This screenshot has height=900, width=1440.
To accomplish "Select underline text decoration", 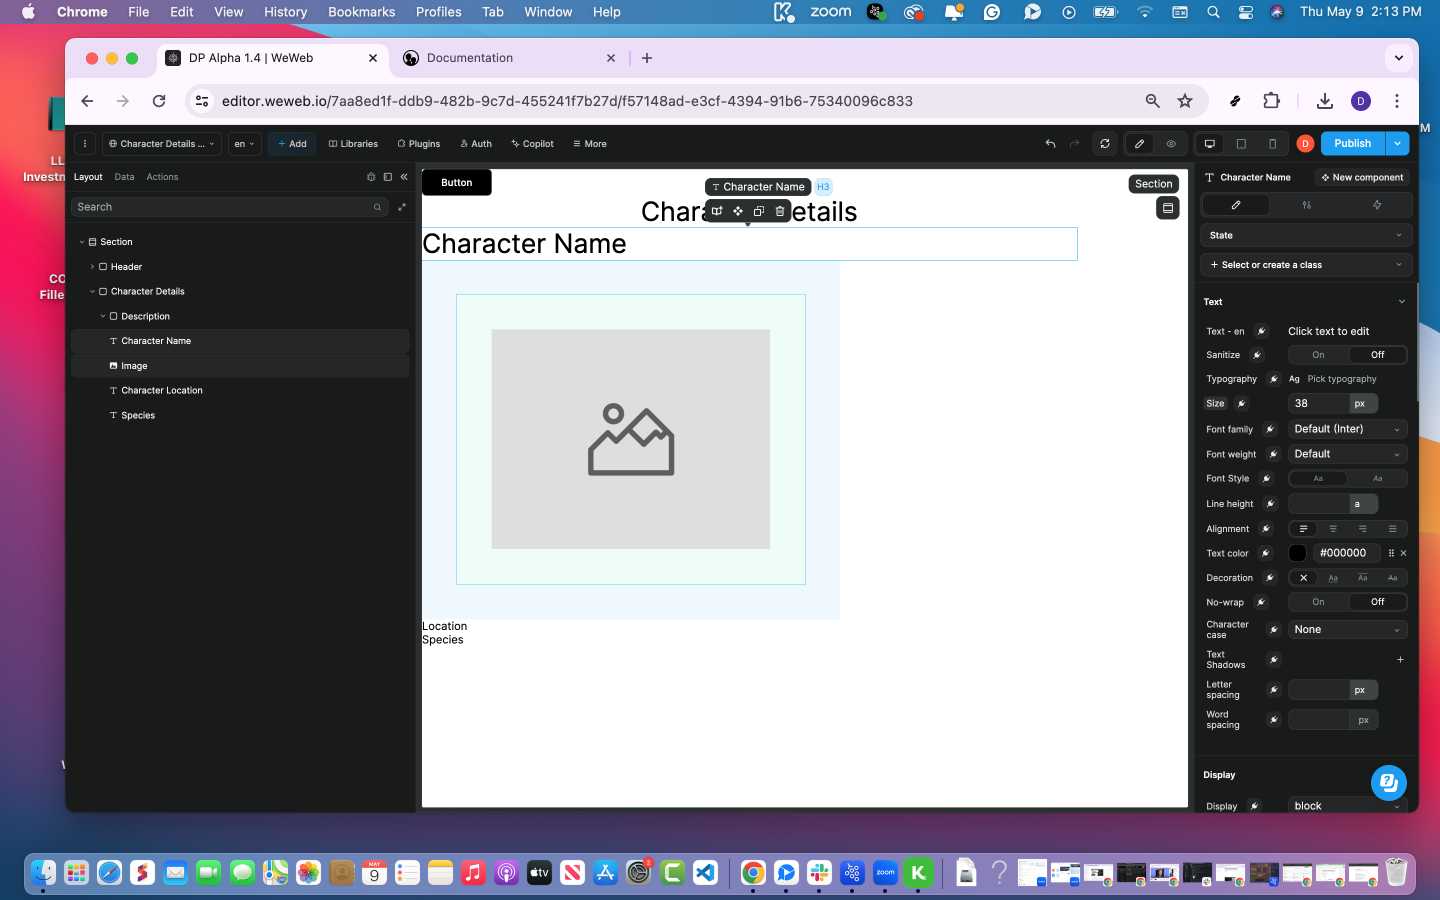I will (x=1333, y=578).
